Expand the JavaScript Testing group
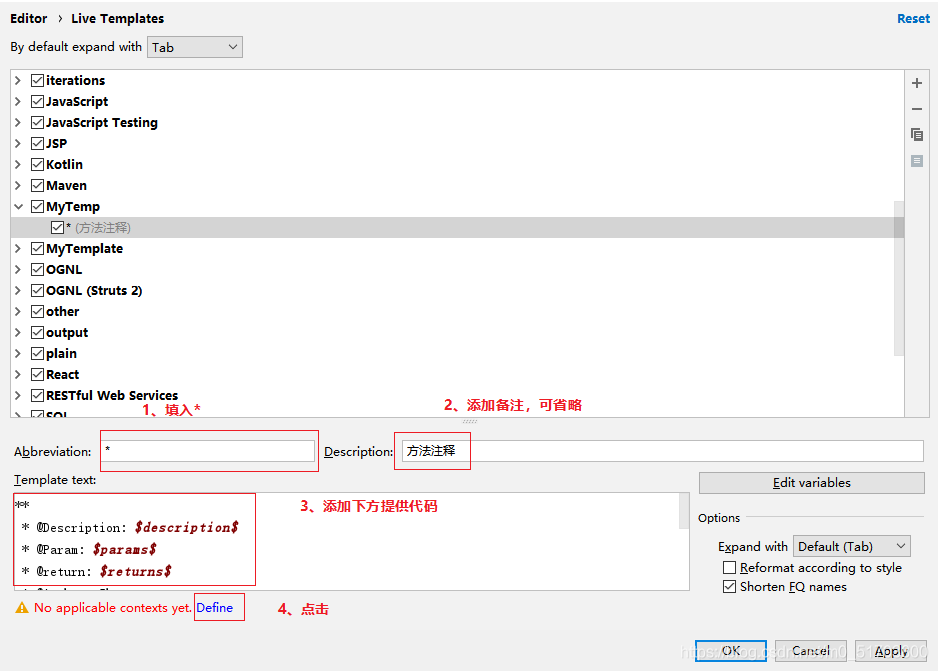This screenshot has width=938, height=671. click(x=18, y=122)
